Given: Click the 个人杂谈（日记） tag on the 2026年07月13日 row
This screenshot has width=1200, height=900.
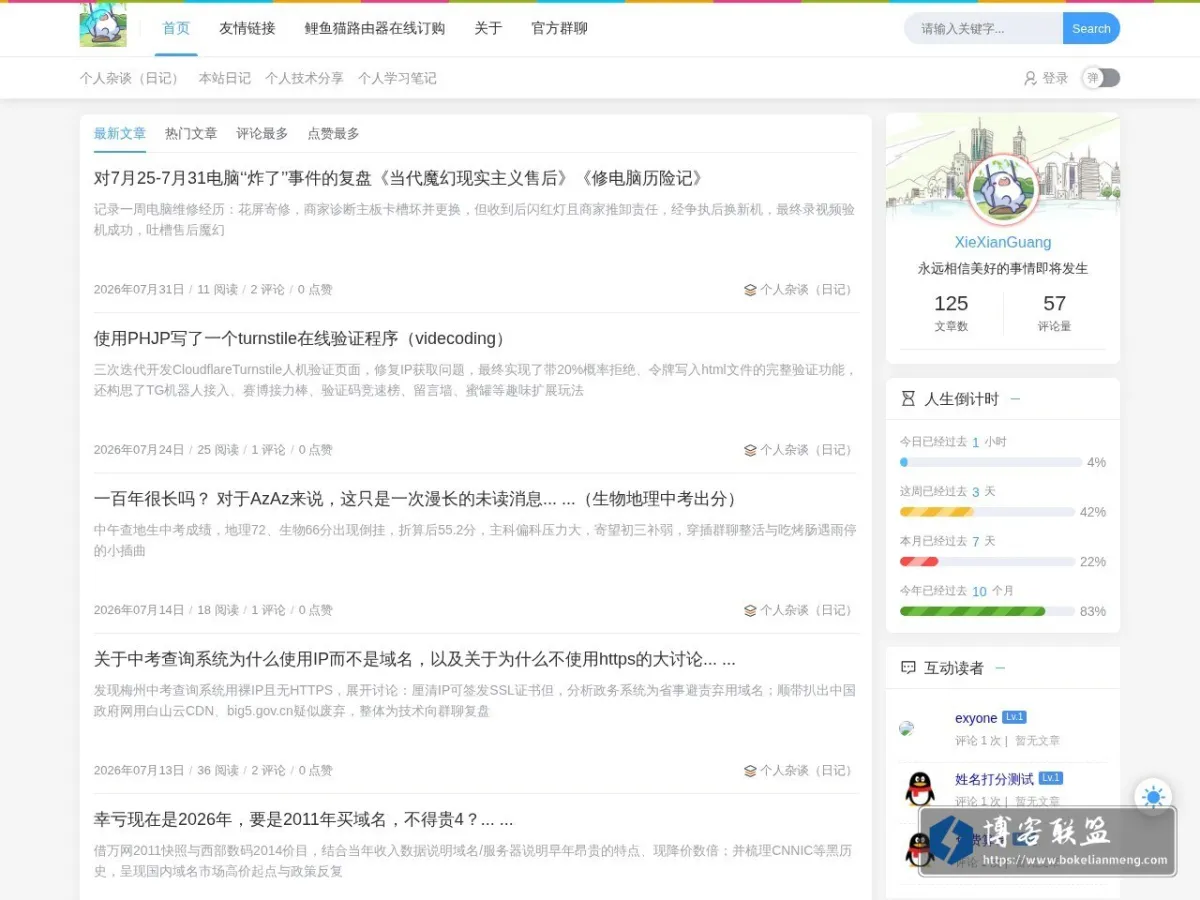Looking at the screenshot, I should point(808,770).
